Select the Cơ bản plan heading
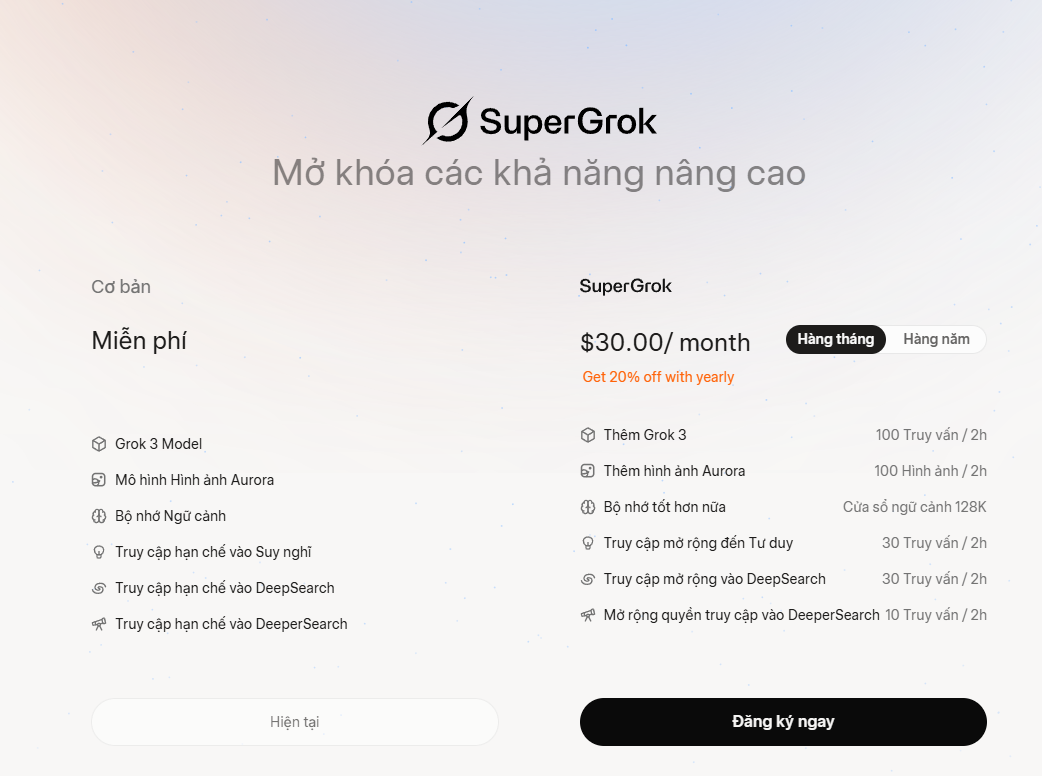Viewport: 1042px width, 776px height. (121, 287)
